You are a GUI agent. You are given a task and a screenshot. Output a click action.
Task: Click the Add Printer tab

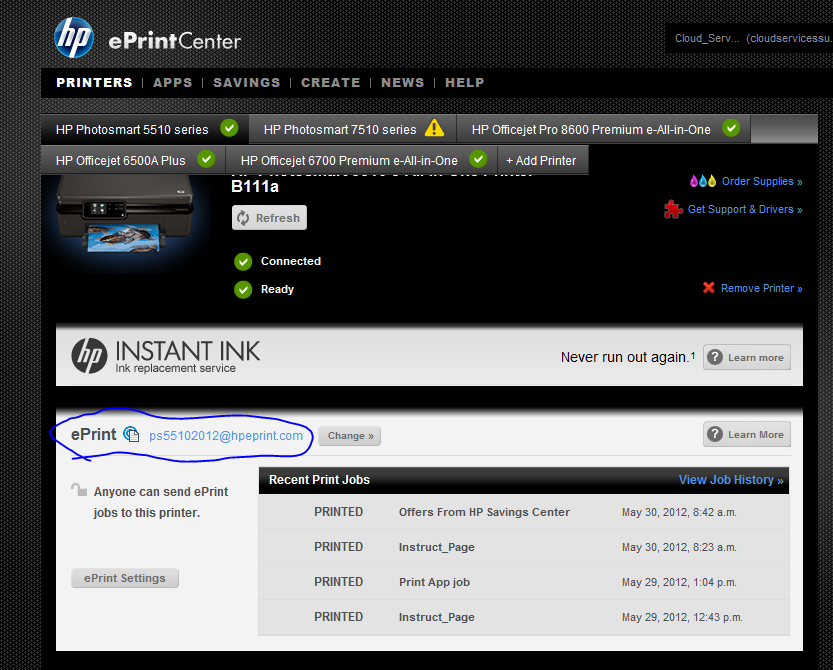[541, 160]
